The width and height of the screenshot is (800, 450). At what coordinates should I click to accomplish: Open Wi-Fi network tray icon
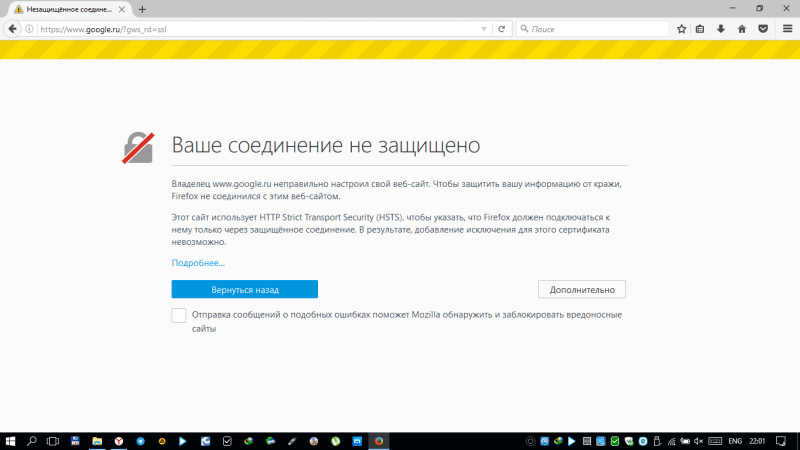point(671,441)
